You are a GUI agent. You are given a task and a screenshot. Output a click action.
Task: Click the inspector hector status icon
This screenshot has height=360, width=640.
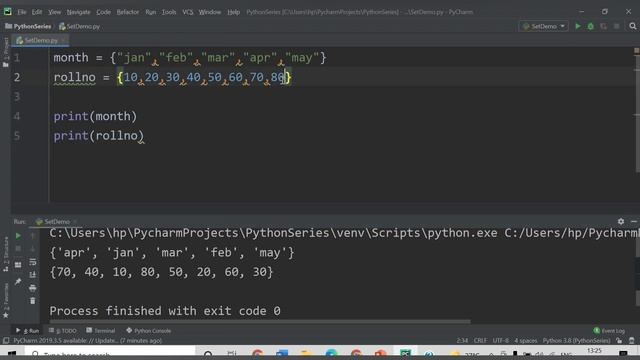click(x=632, y=340)
